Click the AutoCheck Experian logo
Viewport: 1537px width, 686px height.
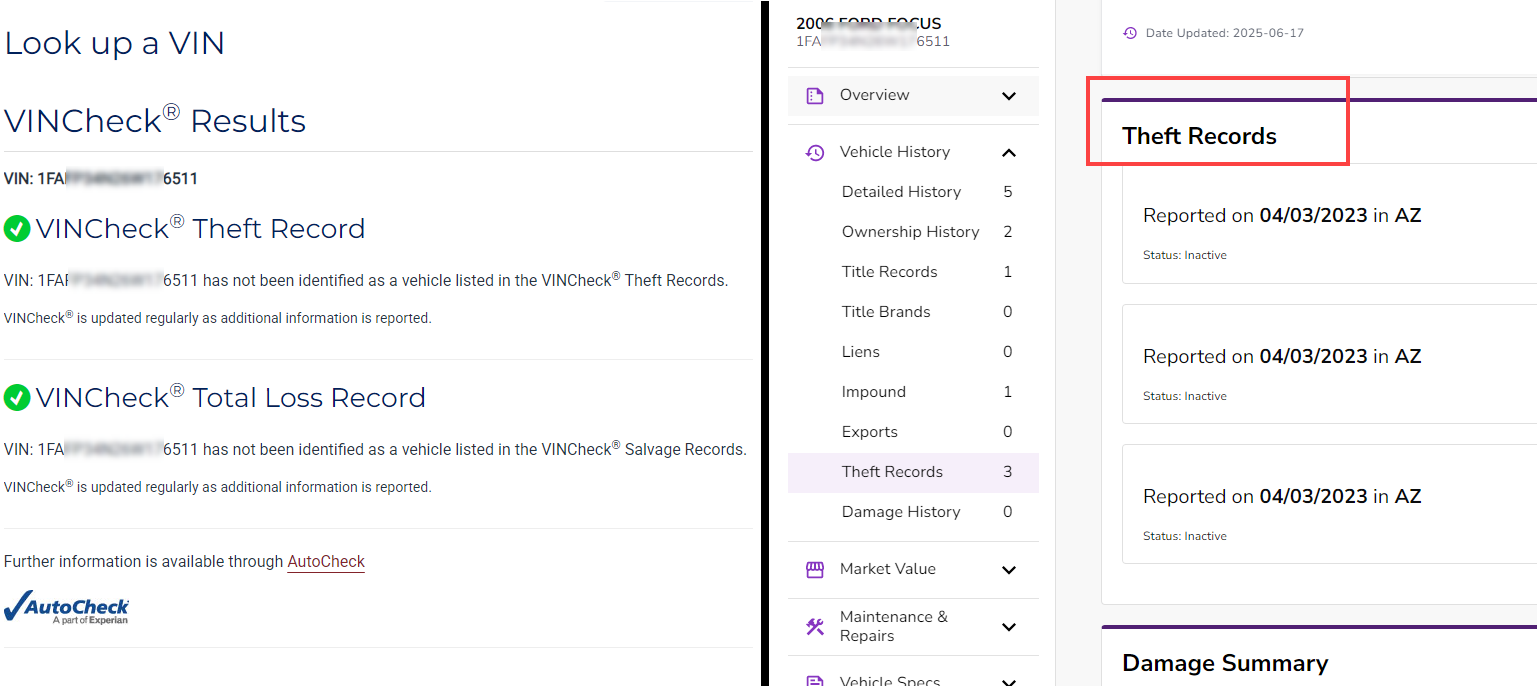point(66,608)
